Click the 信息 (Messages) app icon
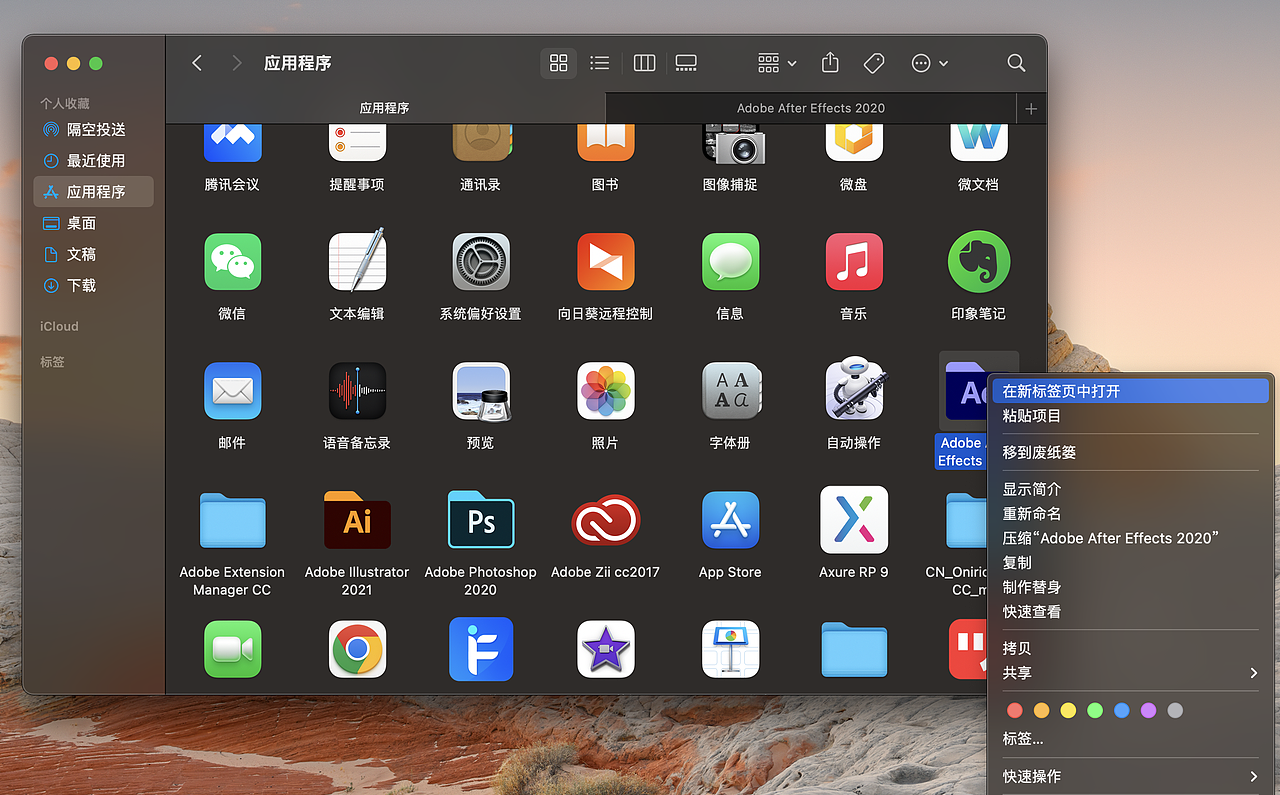 pyautogui.click(x=730, y=262)
